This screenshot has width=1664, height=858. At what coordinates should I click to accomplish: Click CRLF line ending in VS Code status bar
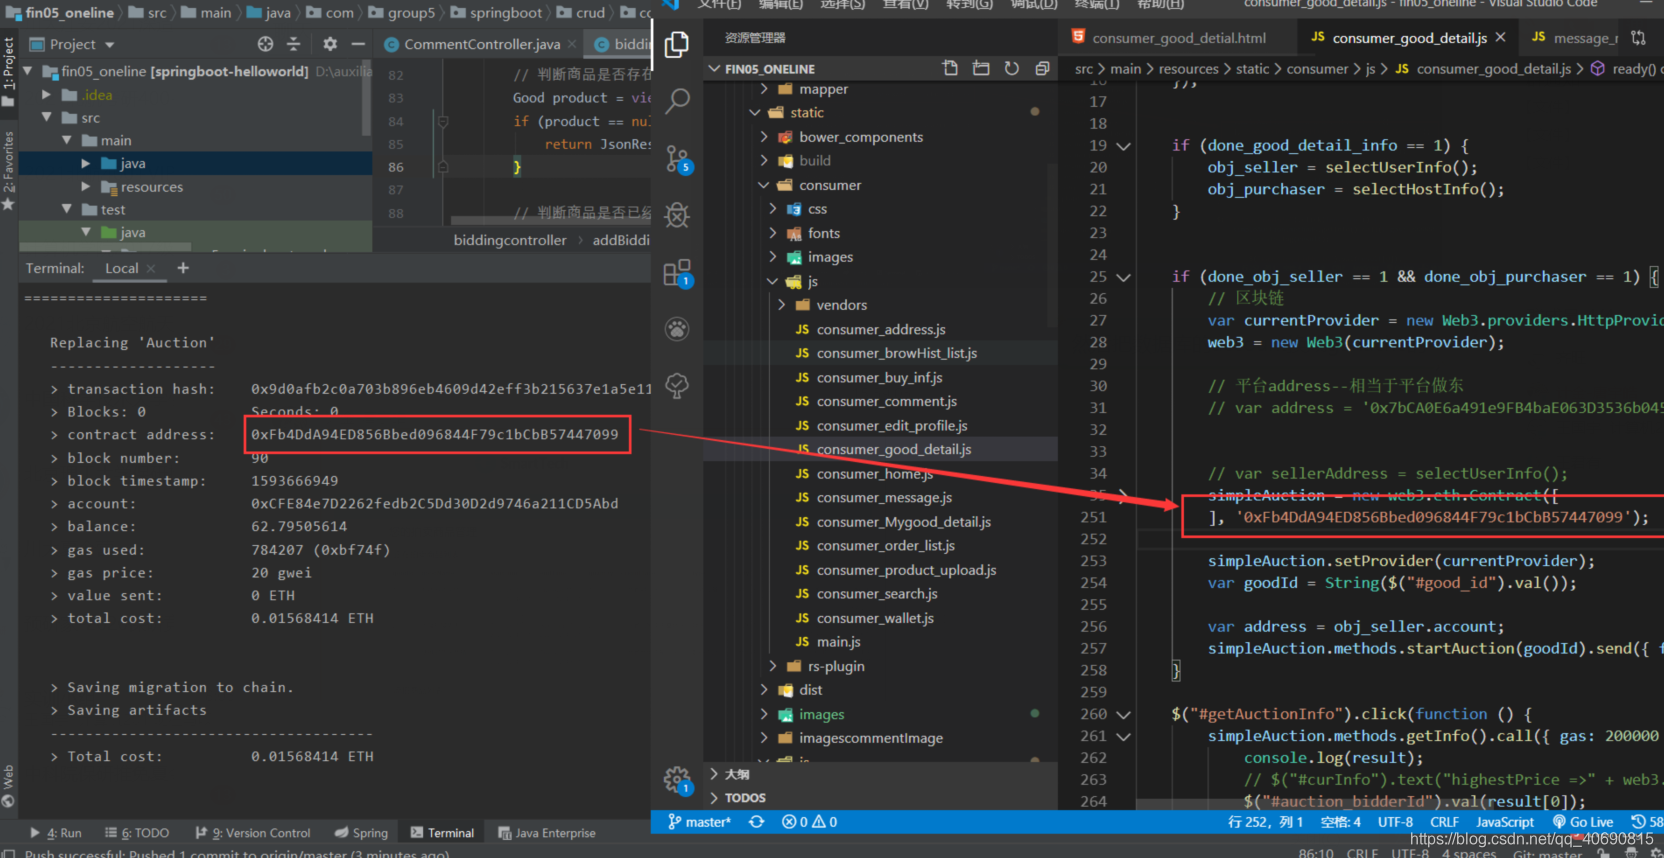point(1444,822)
